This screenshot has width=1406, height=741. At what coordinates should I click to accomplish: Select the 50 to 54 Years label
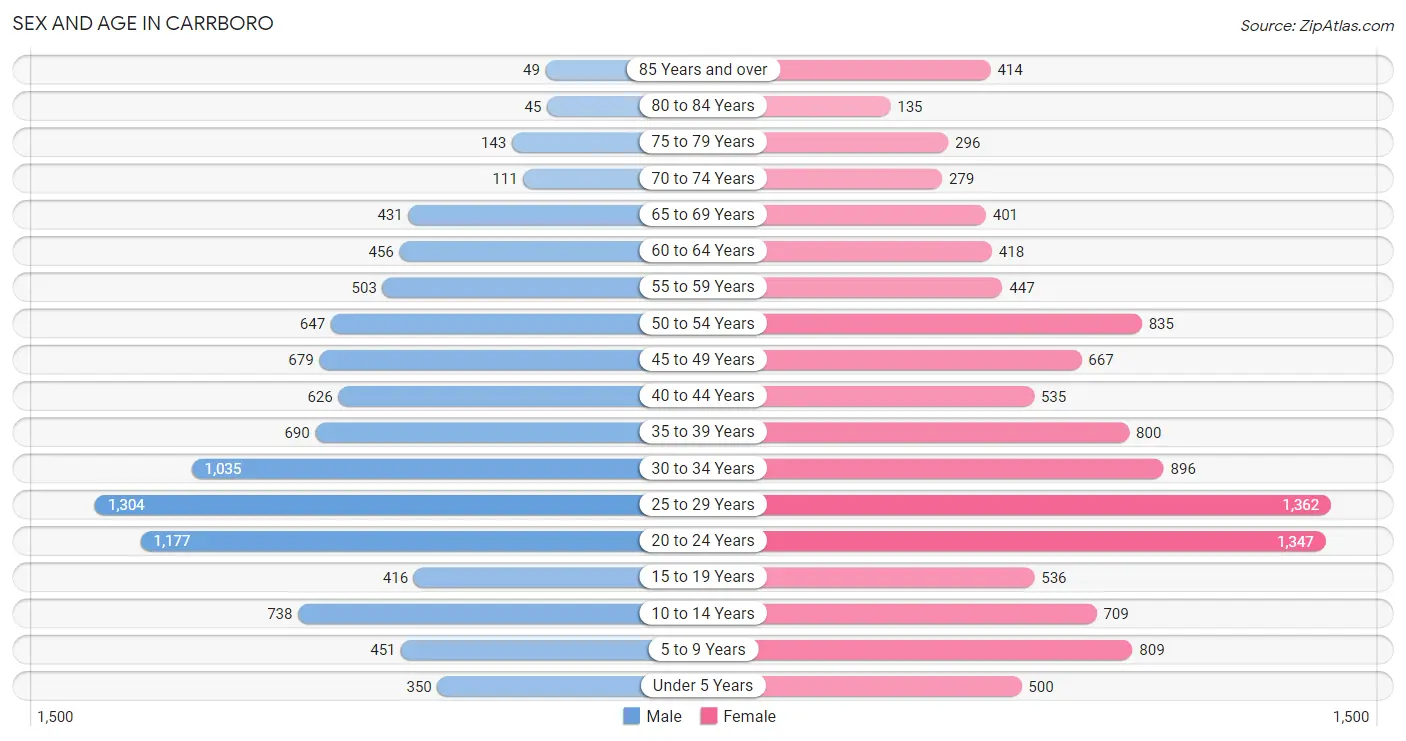point(703,323)
